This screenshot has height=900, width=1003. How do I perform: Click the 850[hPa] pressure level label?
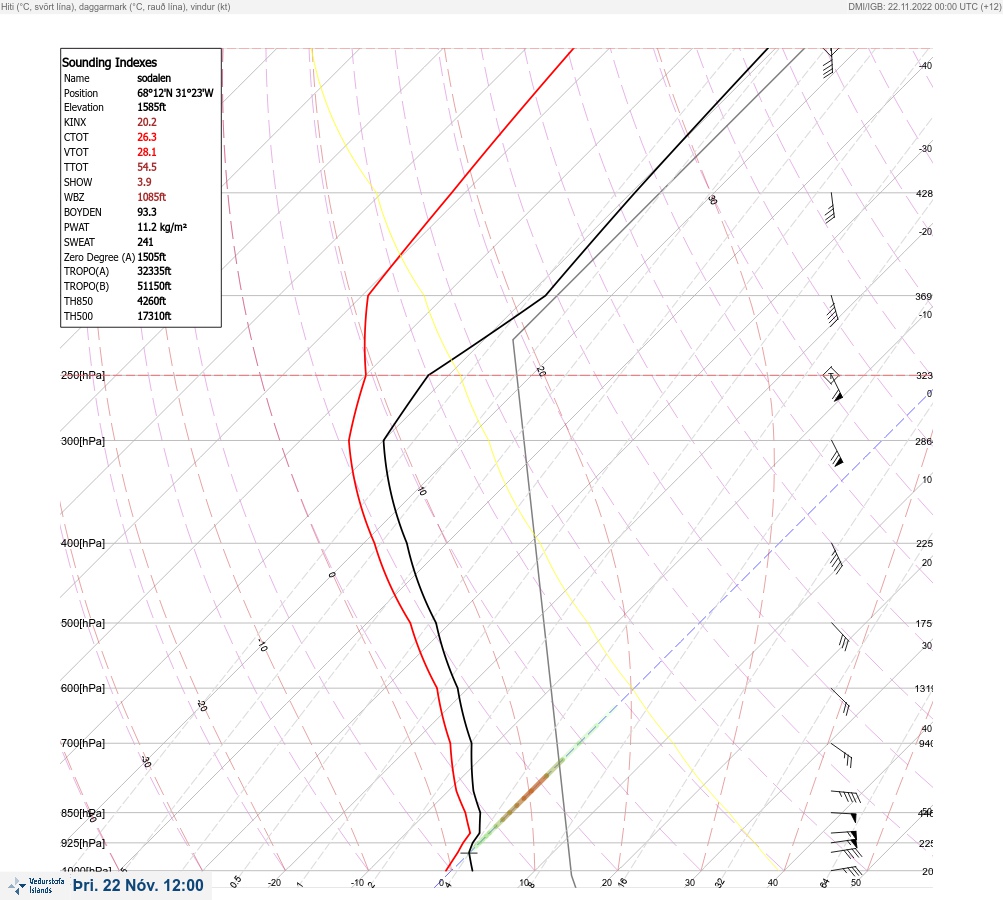[83, 813]
